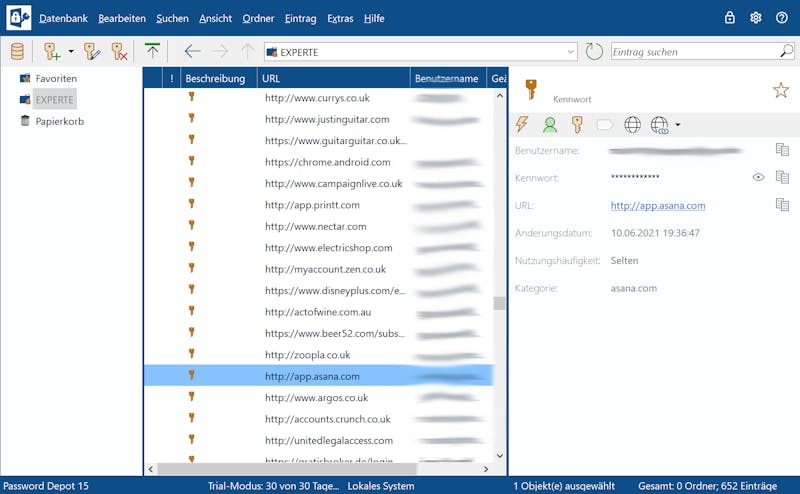Image resolution: width=800 pixels, height=494 pixels.
Task: Select the https://chrome.android.com row
Action: click(318, 162)
